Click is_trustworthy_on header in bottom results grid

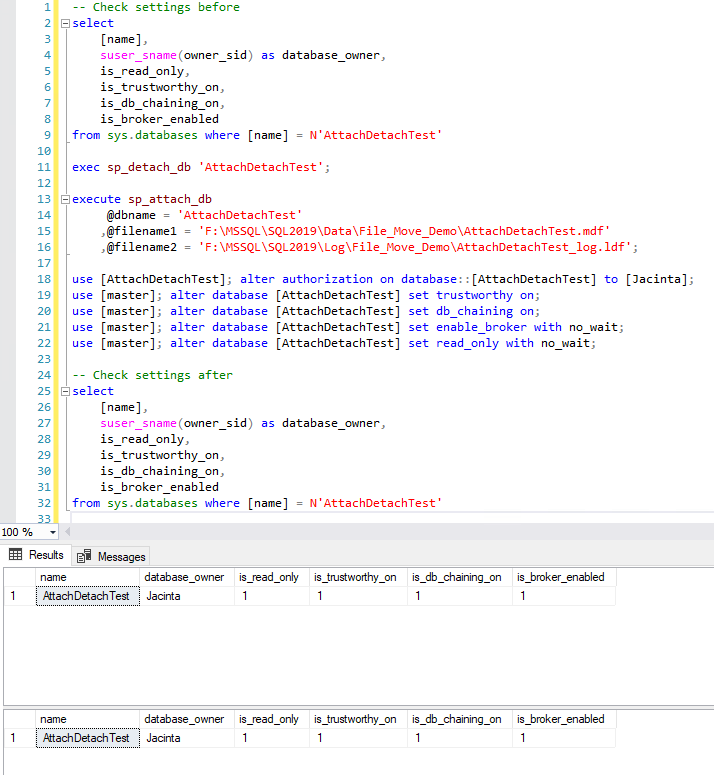[358, 719]
